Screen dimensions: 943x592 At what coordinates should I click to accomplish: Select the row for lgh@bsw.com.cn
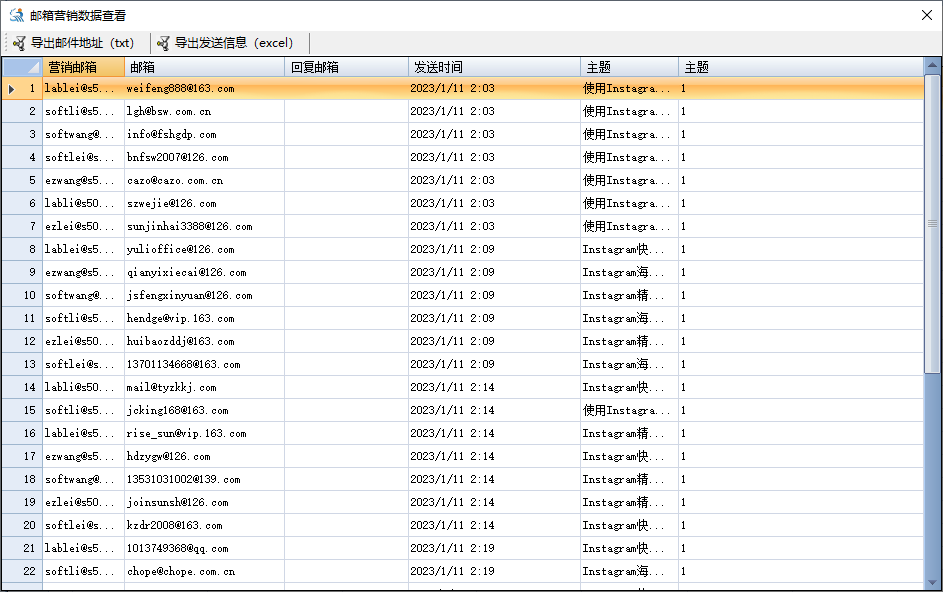(x=200, y=111)
